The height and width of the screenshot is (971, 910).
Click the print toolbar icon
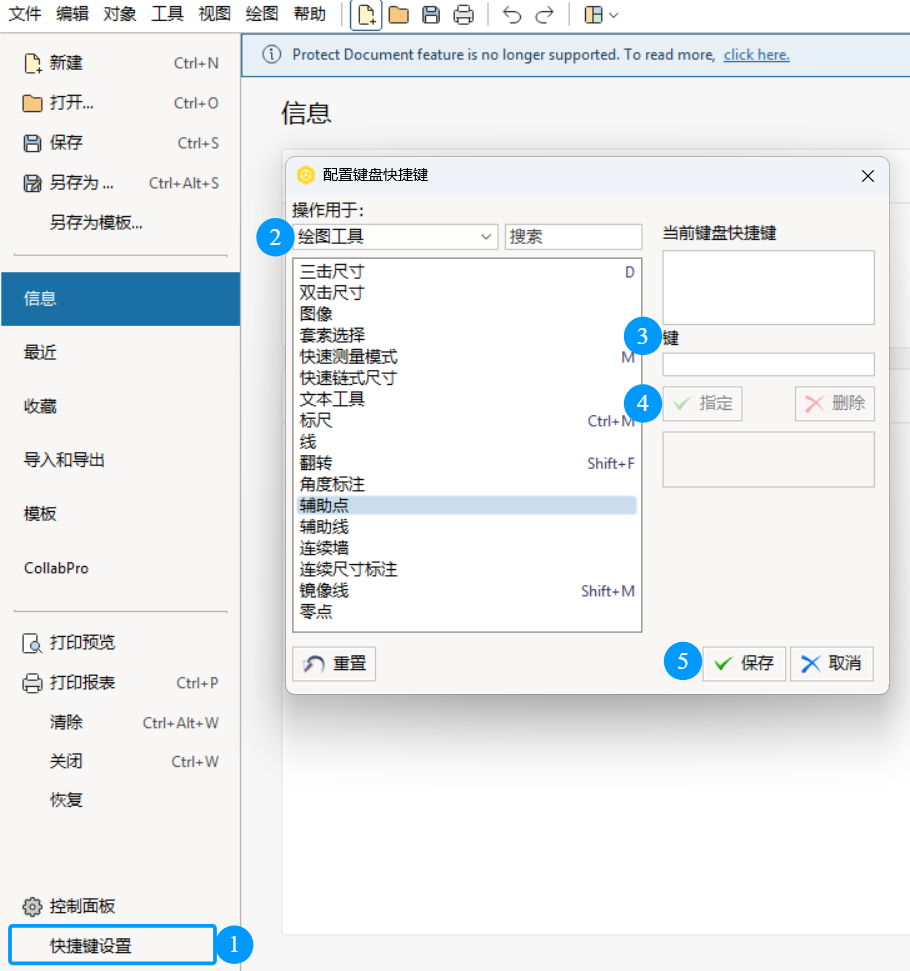tap(463, 15)
